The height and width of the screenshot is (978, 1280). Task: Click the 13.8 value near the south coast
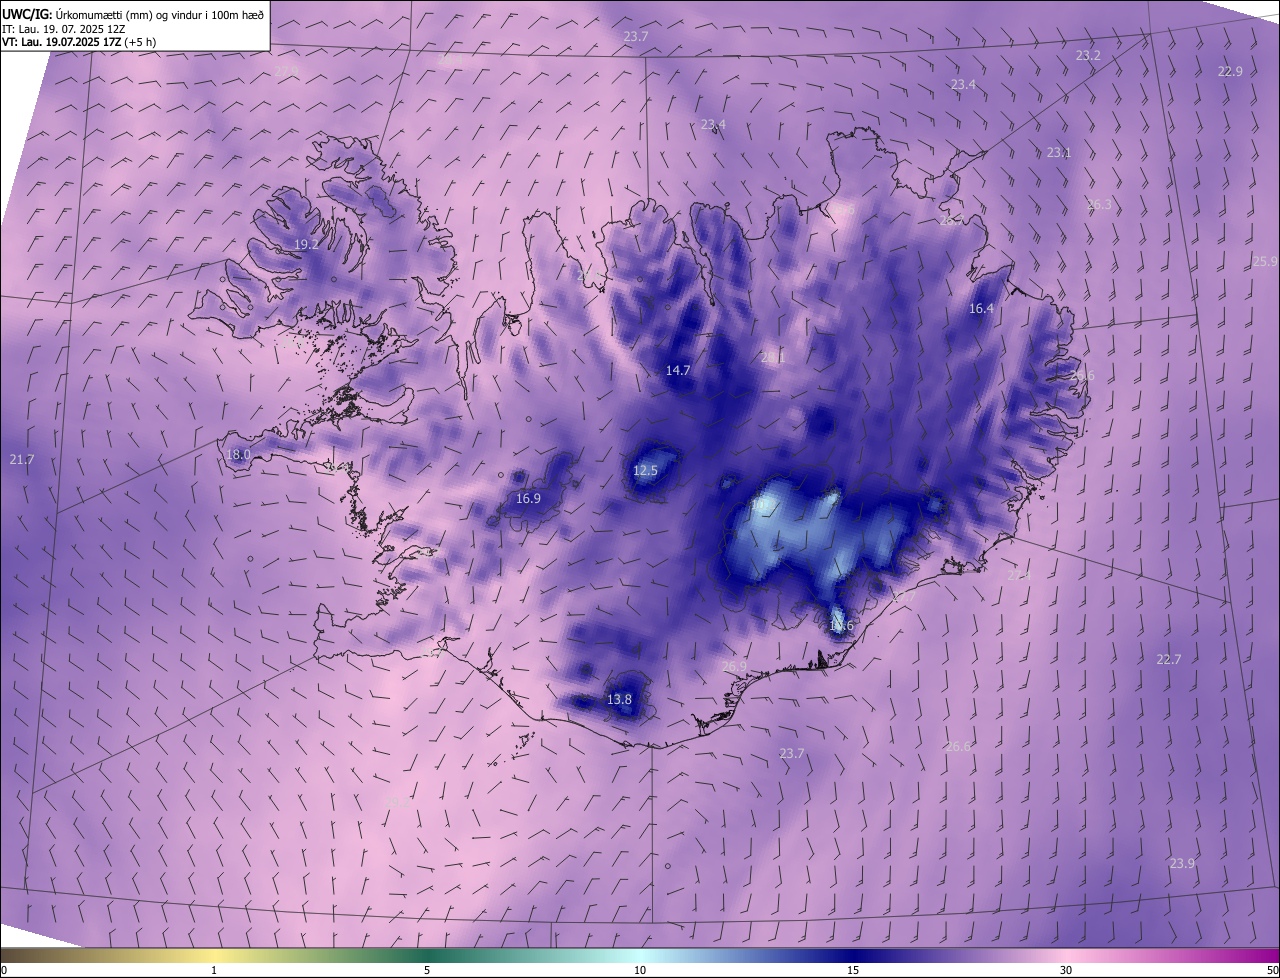pyautogui.click(x=619, y=699)
